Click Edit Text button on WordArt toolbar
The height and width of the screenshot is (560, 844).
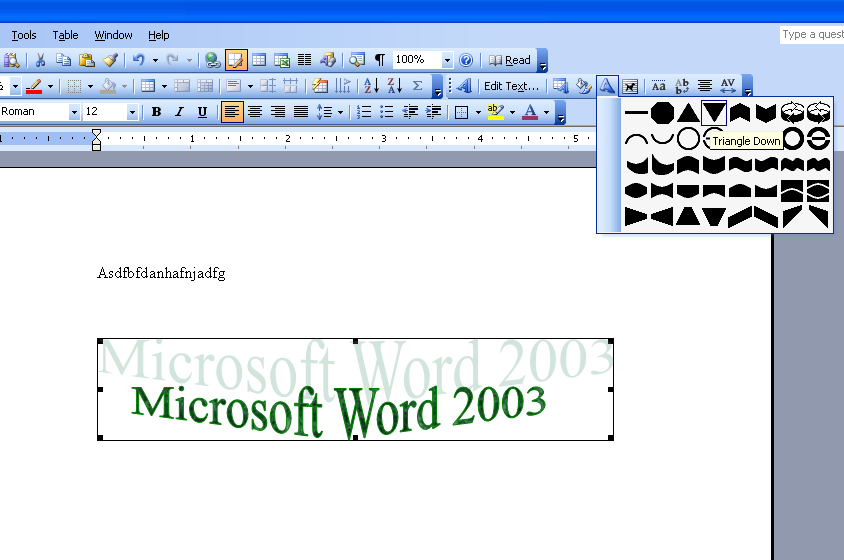(511, 86)
